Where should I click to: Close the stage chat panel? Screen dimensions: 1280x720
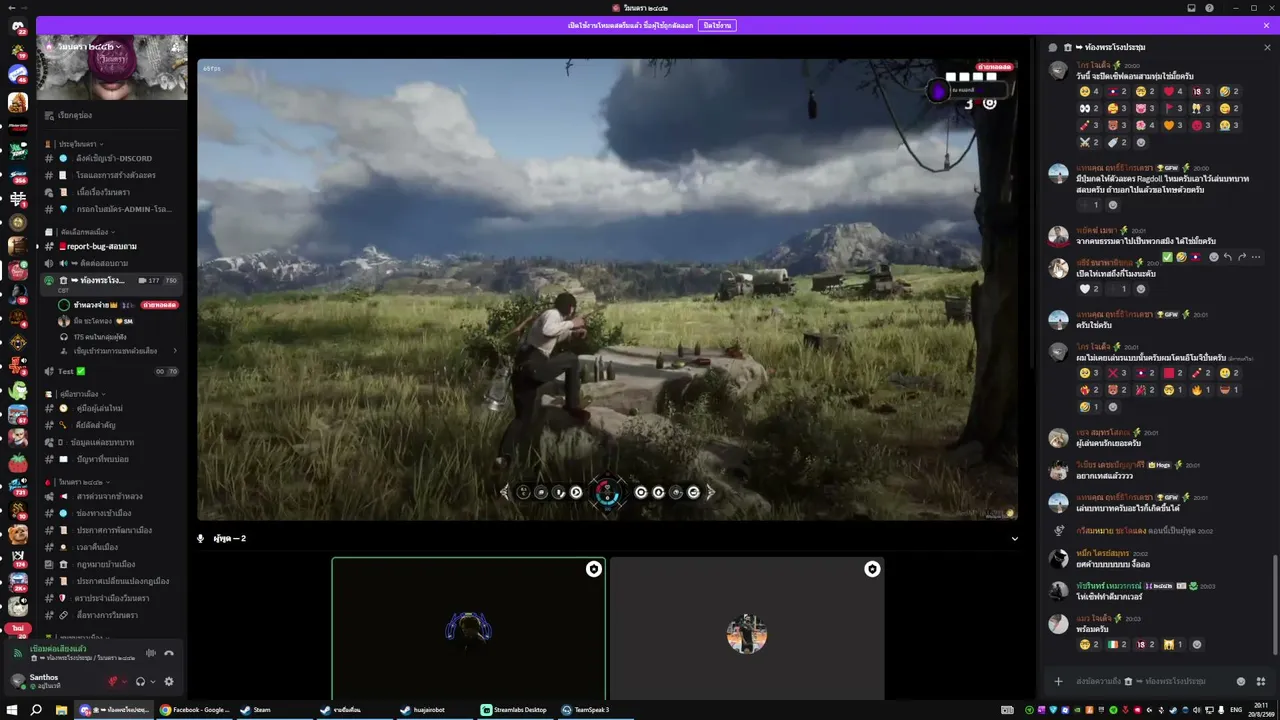[x=1267, y=47]
